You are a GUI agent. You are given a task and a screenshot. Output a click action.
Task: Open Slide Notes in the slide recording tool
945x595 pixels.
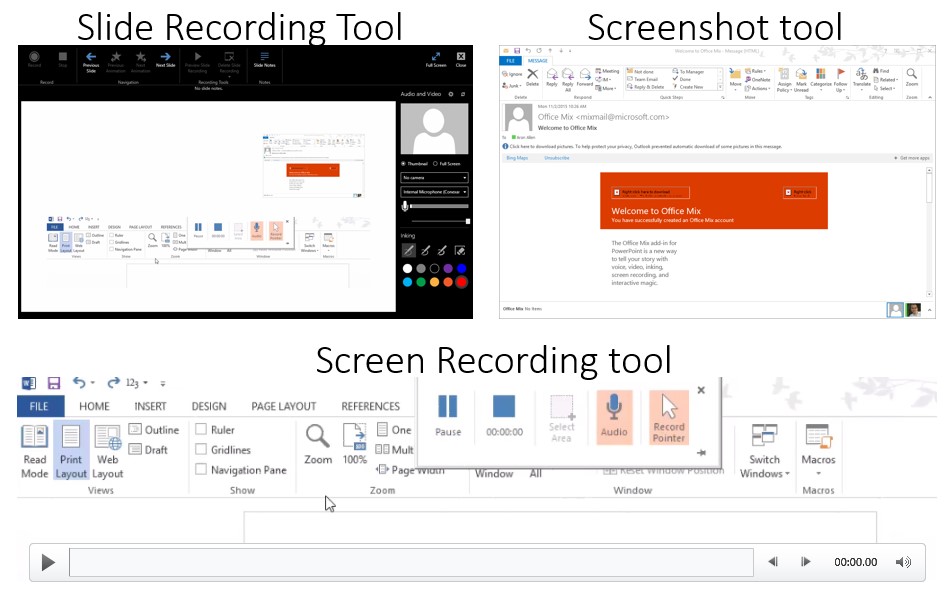264,59
